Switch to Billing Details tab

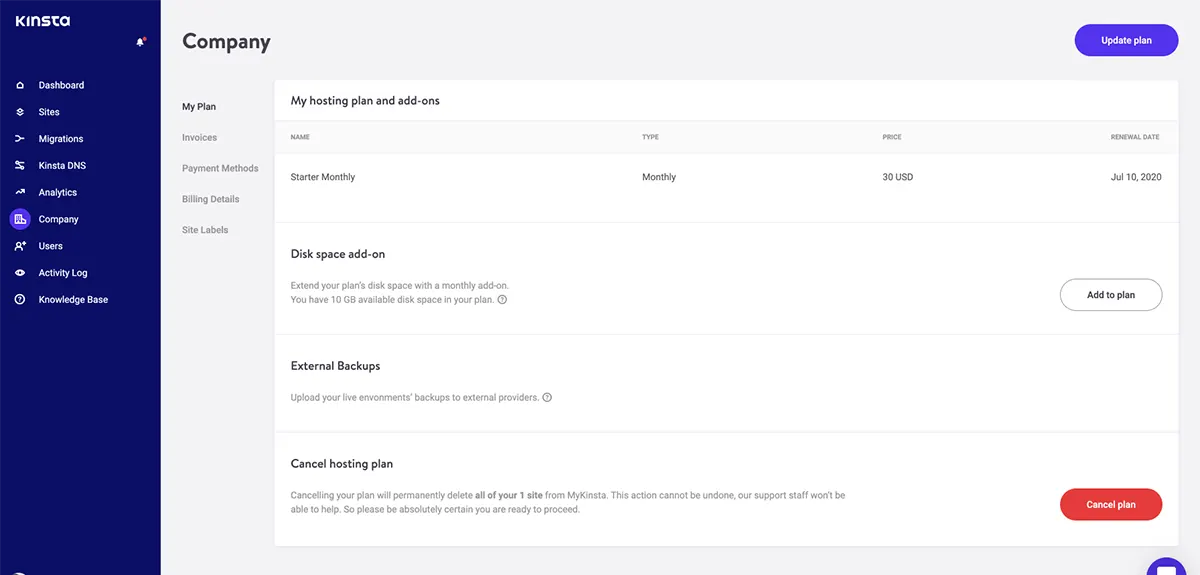point(211,199)
